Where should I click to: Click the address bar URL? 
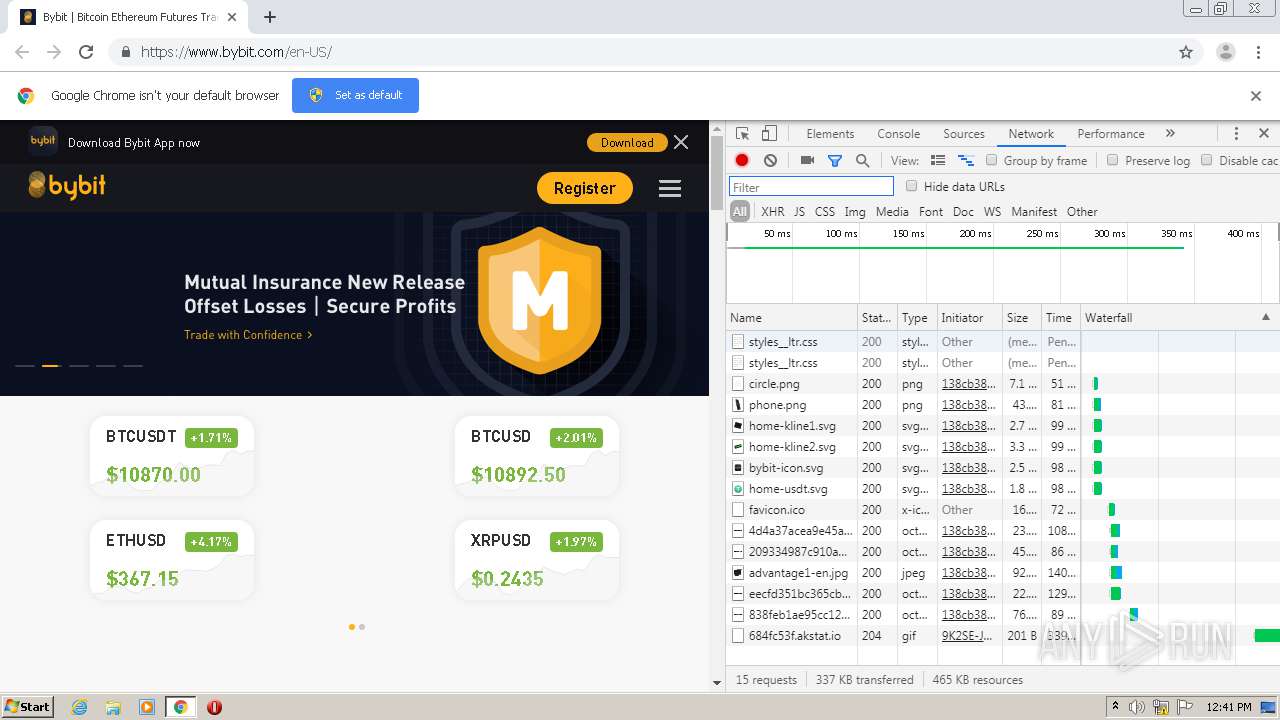point(236,52)
